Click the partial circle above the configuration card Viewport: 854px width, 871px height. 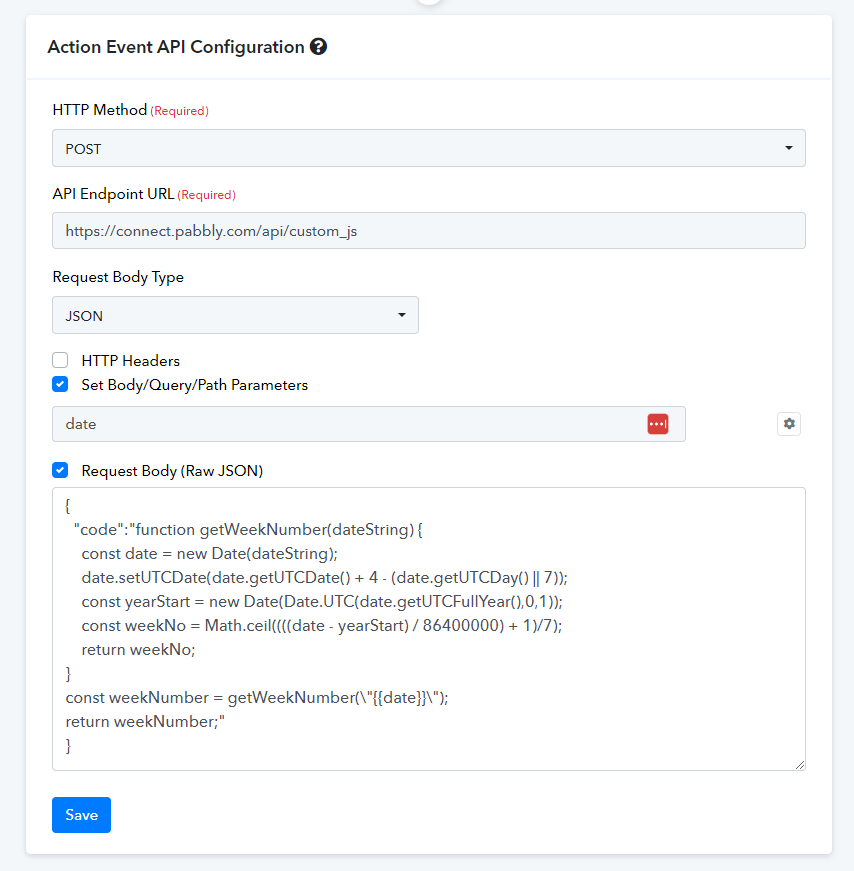(x=429, y=2)
